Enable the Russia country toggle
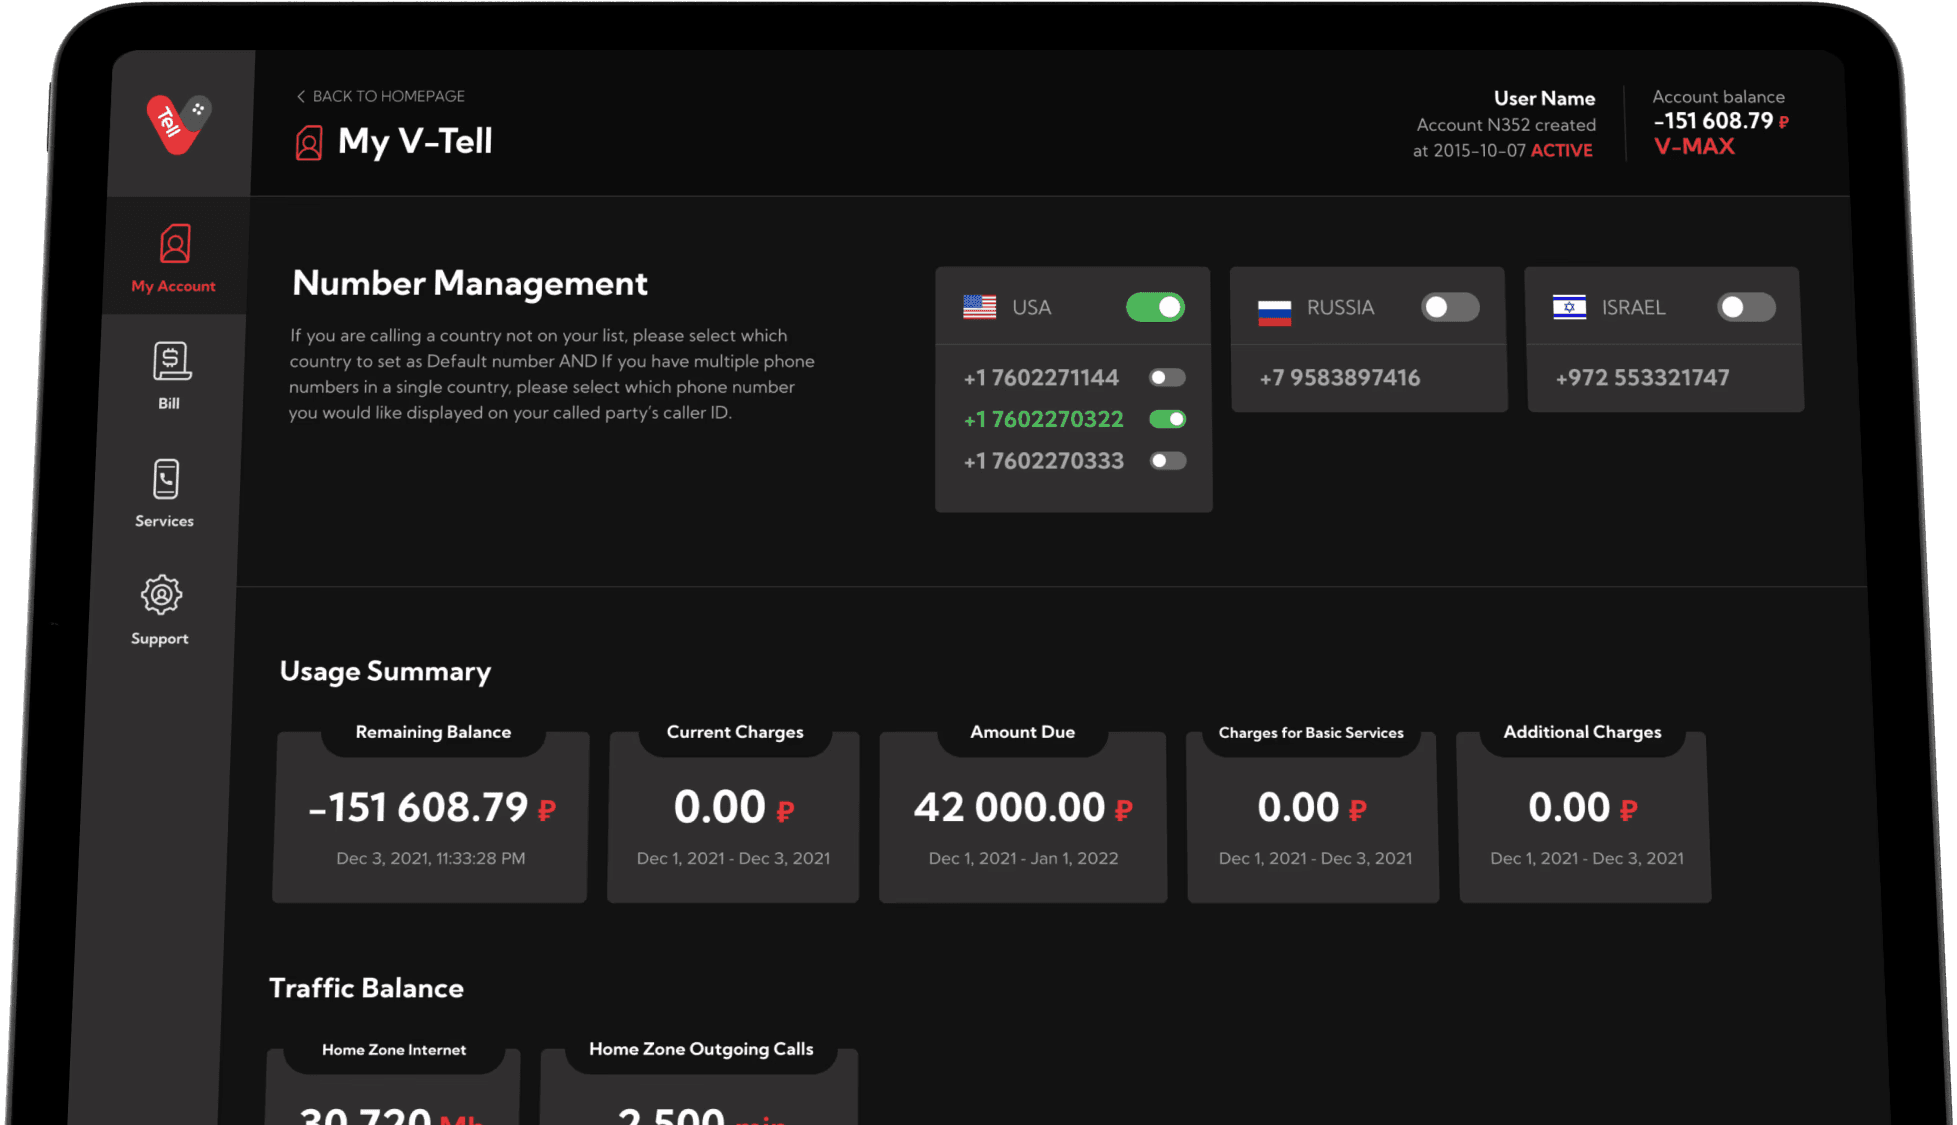 tap(1450, 307)
